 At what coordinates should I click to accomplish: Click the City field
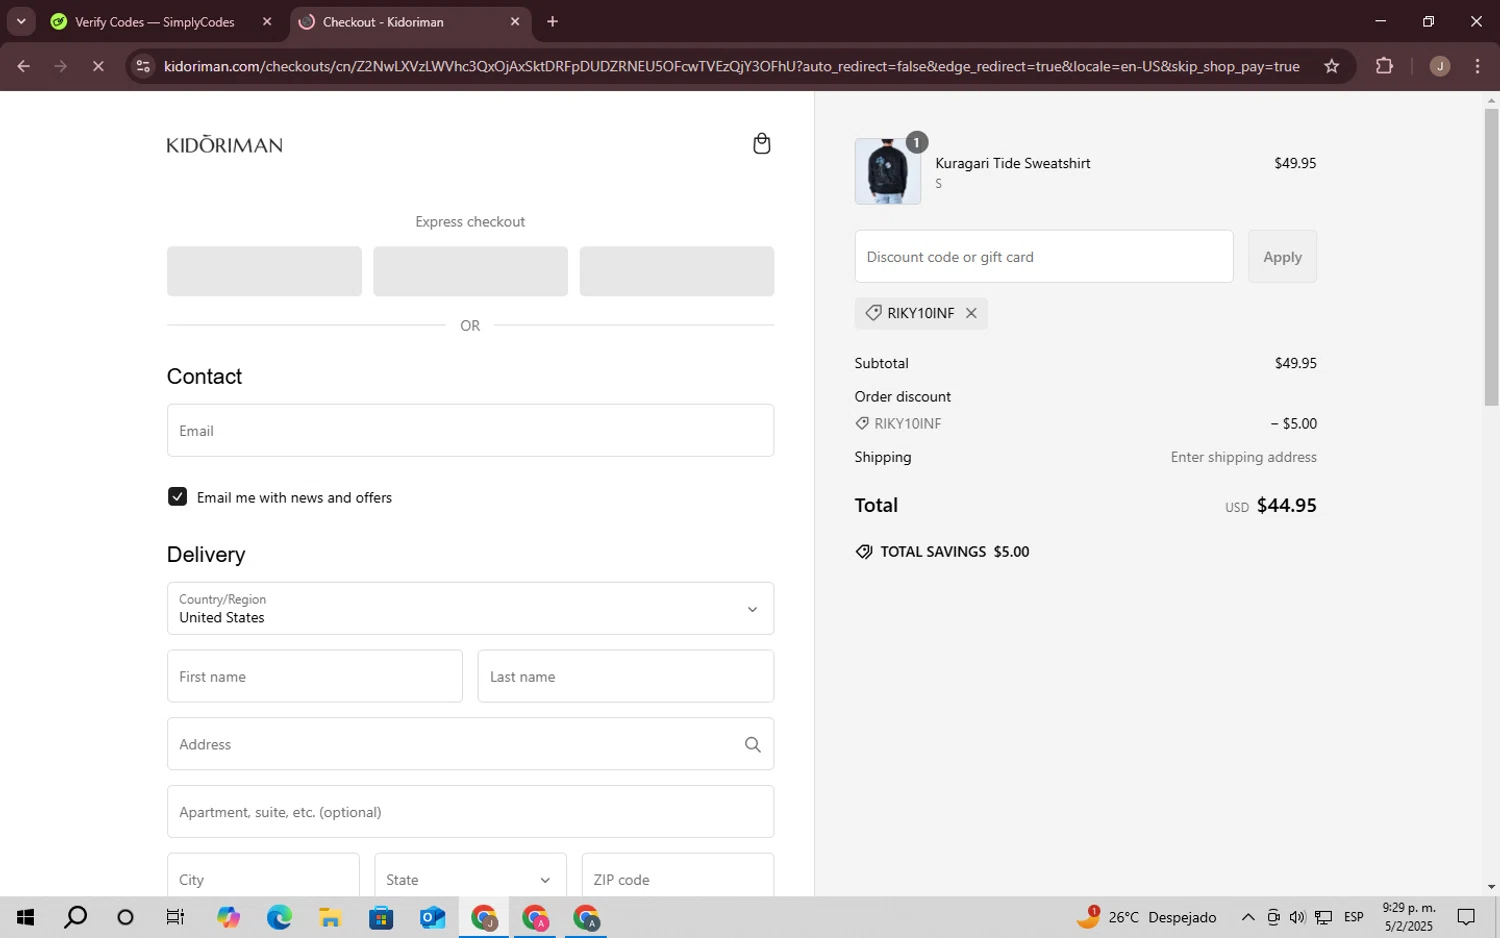[x=263, y=879]
